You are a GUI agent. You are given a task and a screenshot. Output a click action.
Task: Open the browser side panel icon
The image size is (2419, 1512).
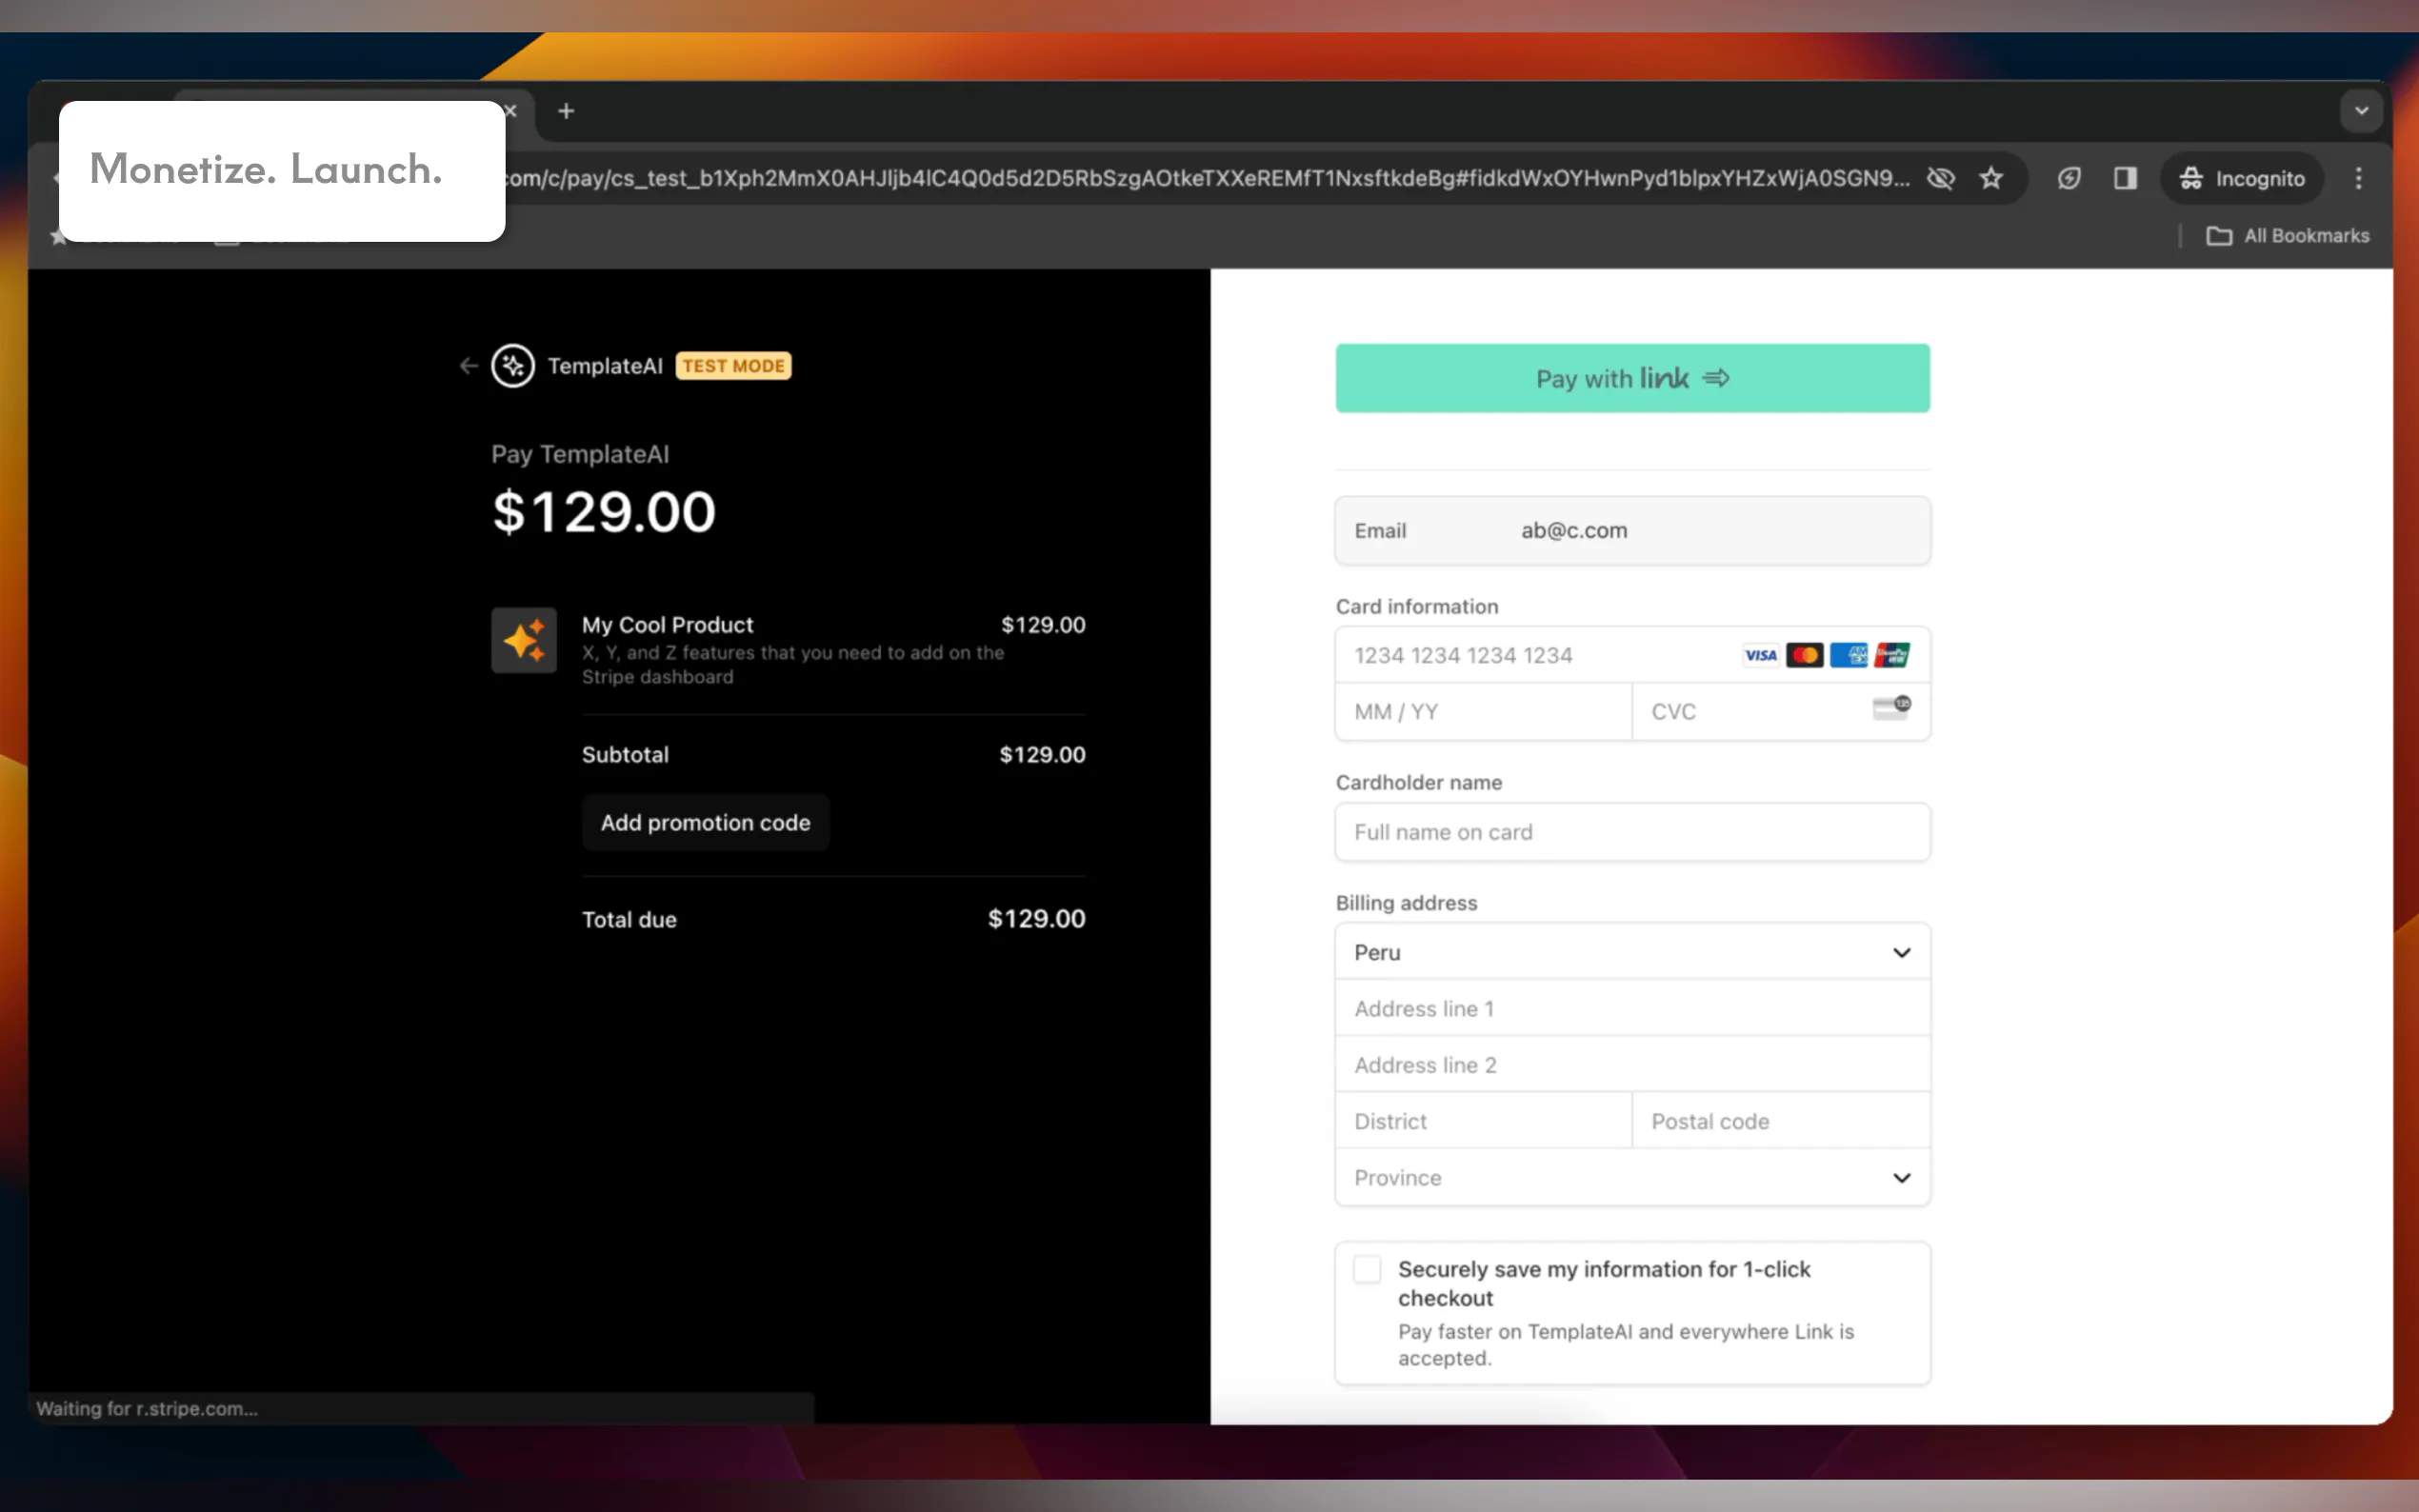pos(2125,178)
